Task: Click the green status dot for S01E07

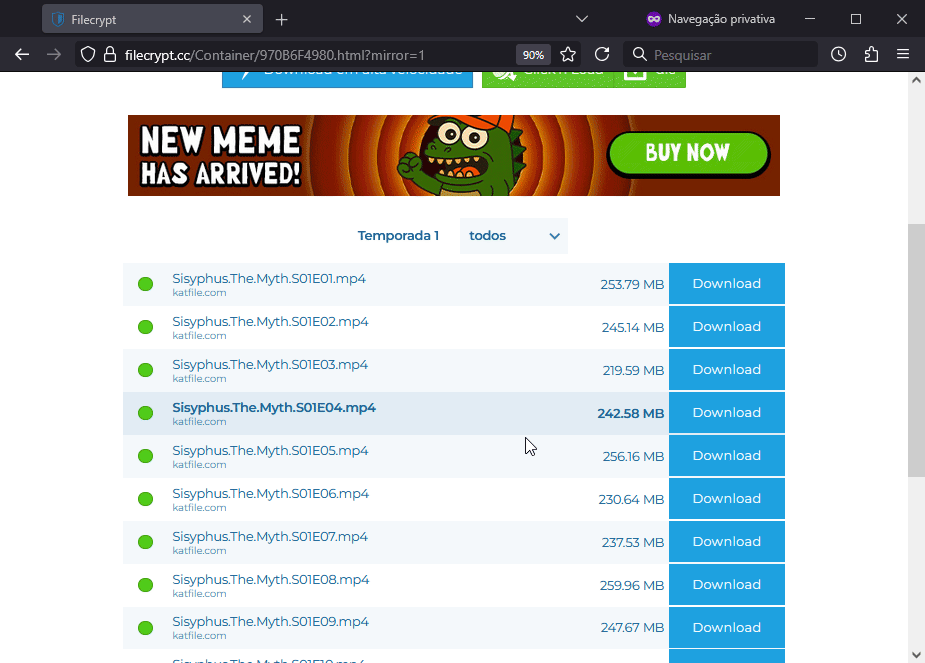Action: pos(145,543)
